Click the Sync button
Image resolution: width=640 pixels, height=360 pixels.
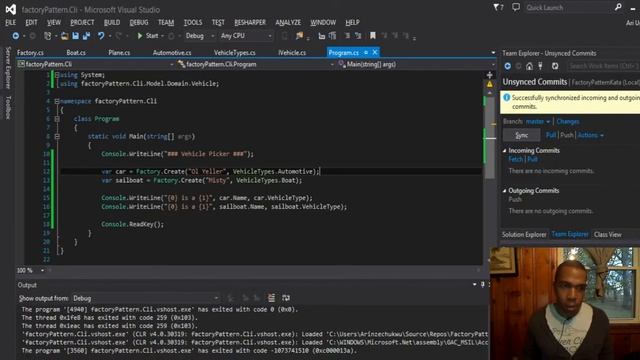point(522,135)
